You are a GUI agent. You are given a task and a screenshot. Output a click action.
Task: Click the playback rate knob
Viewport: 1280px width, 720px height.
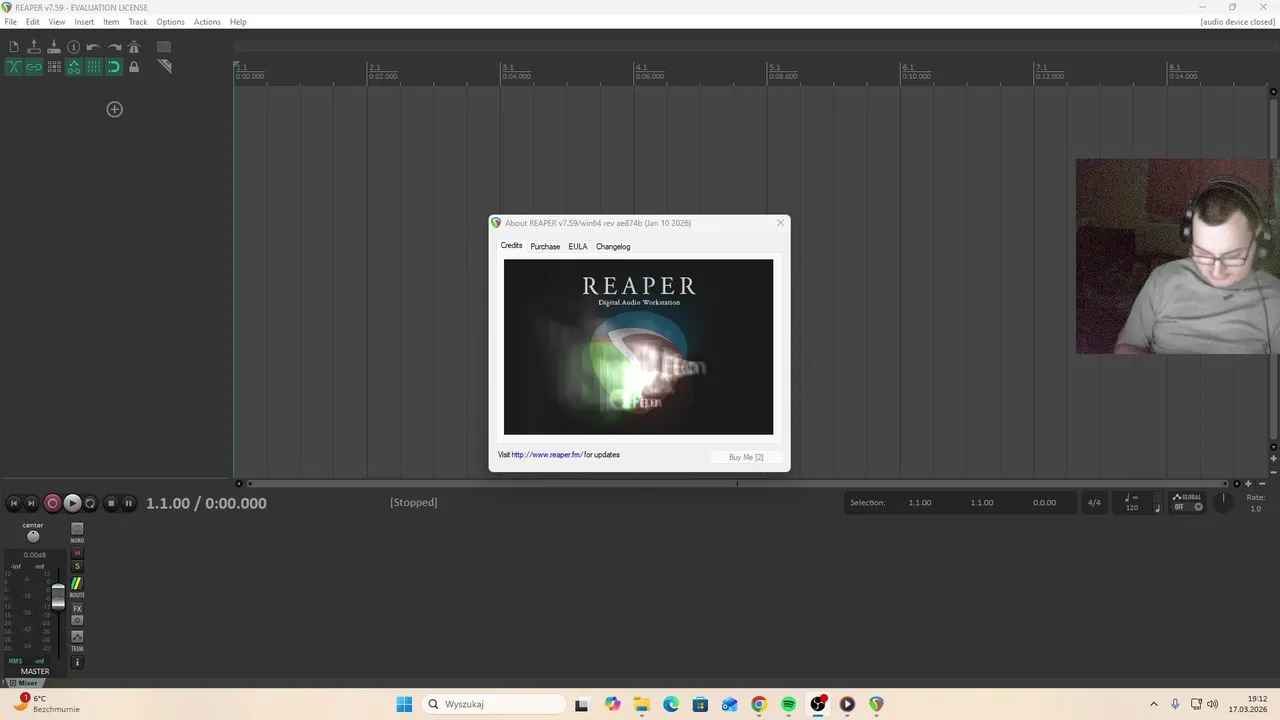[1223, 503]
